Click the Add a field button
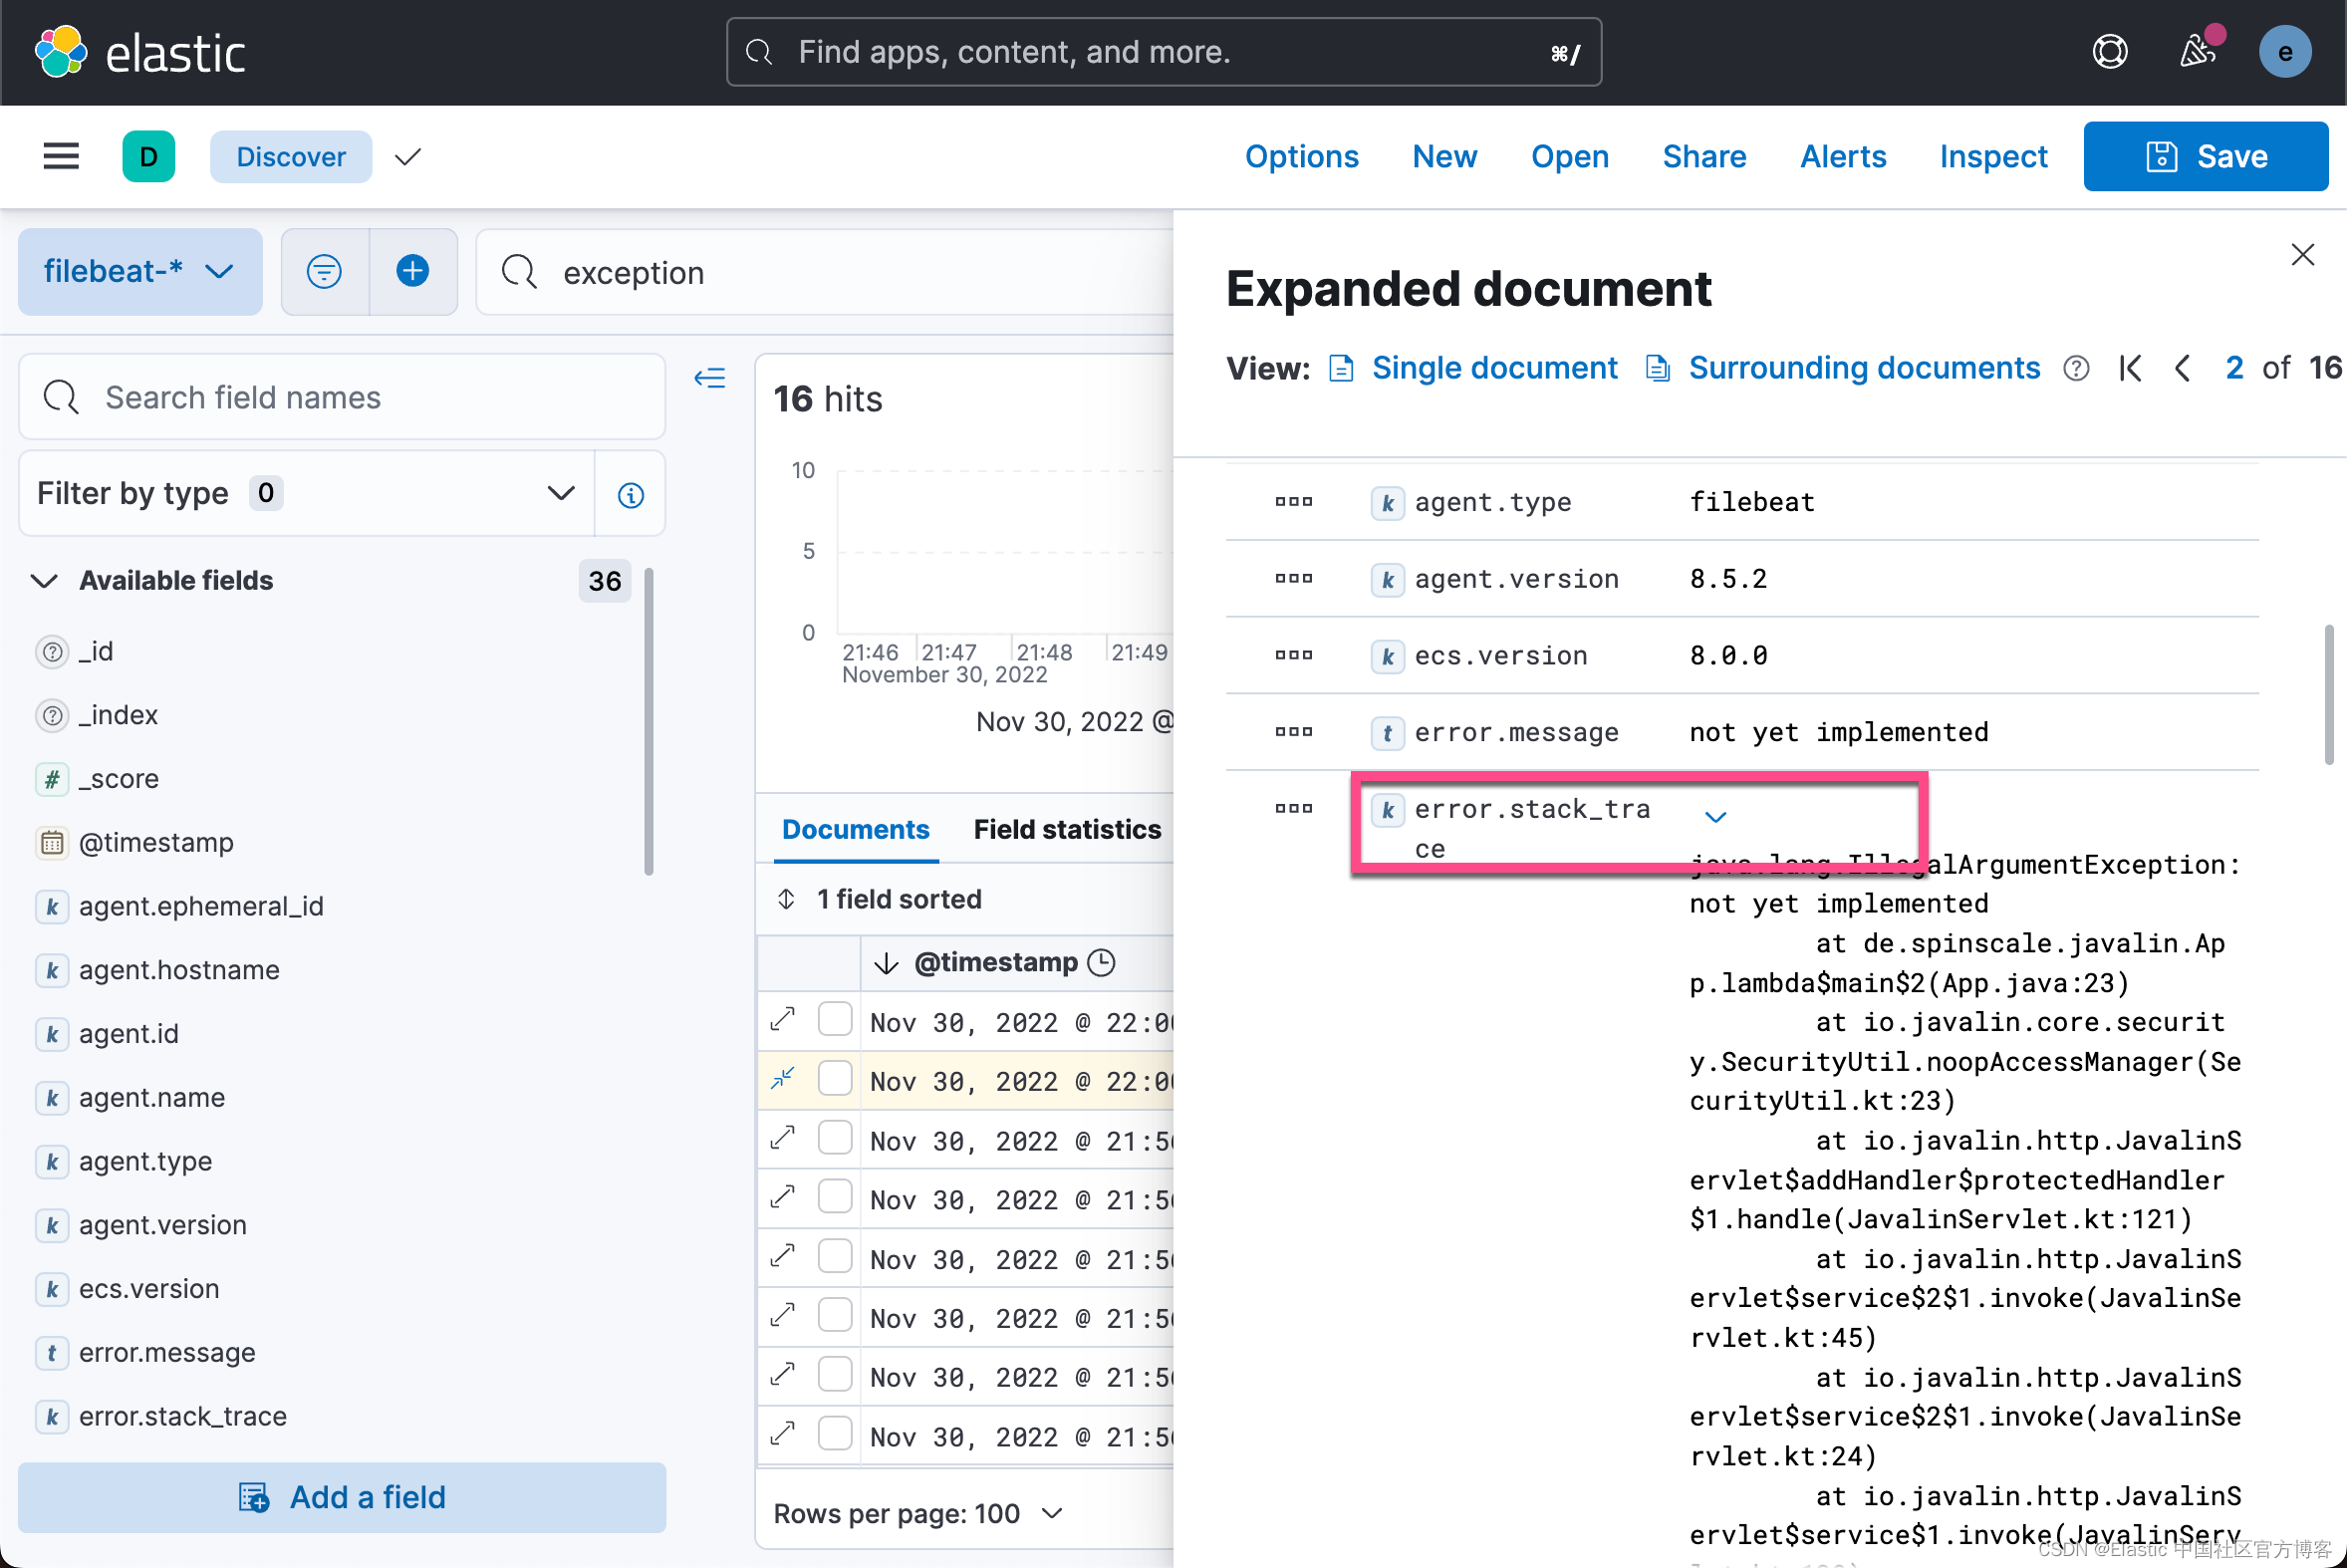The width and height of the screenshot is (2347, 1568). coord(342,1497)
